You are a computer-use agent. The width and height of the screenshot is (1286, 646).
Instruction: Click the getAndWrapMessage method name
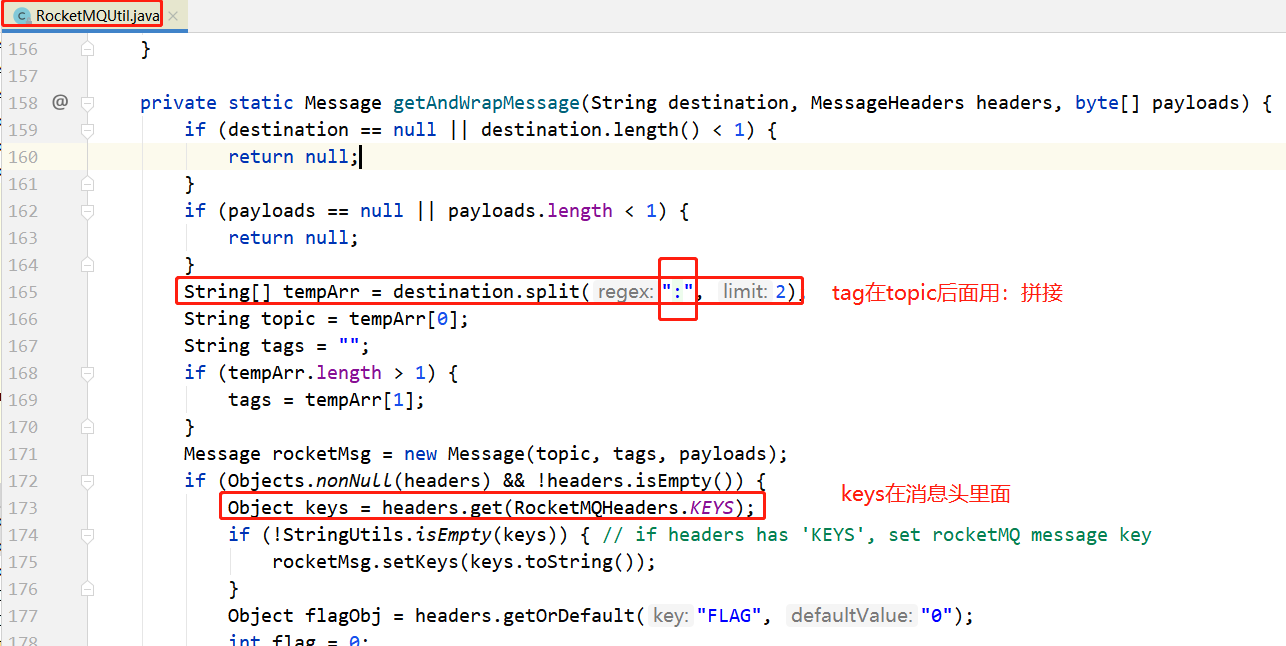tap(486, 103)
